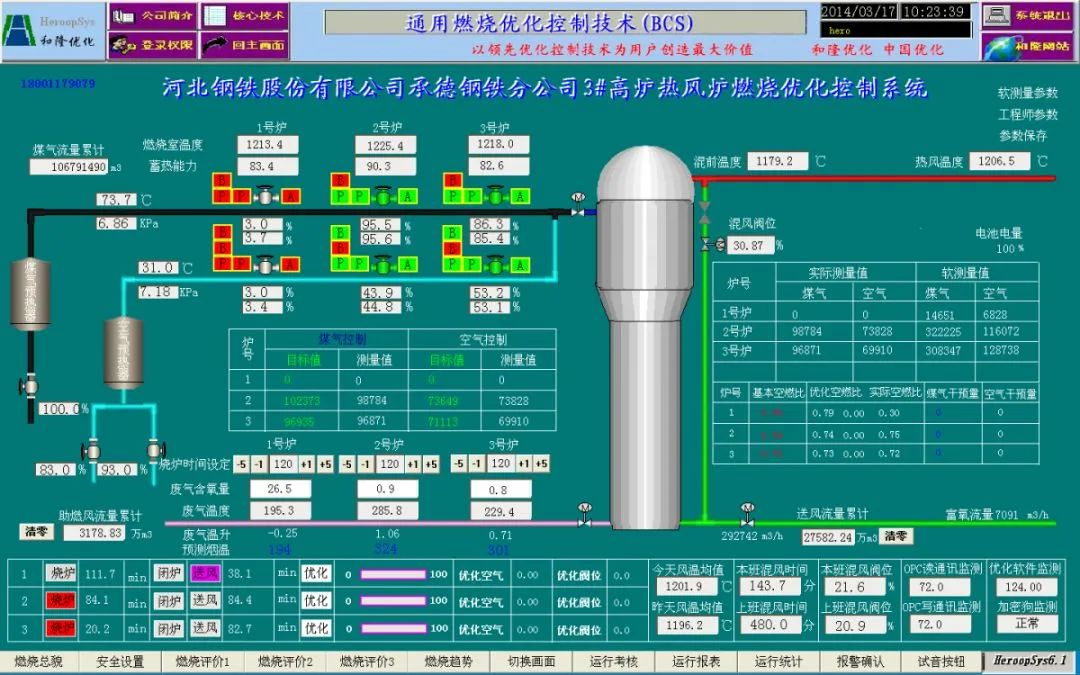Image resolution: width=1080 pixels, height=675 pixels.
Task: Decrease 2号炉 burn time by 1
Action: click(x=366, y=464)
